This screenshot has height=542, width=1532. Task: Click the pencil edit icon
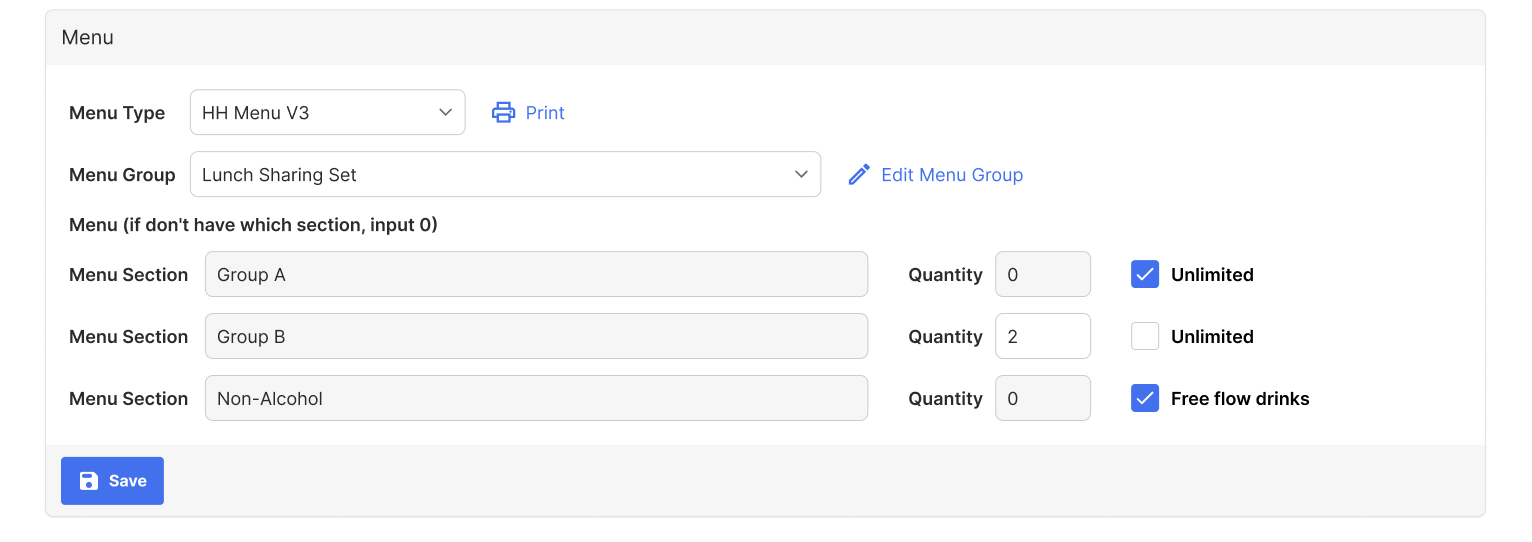click(859, 175)
